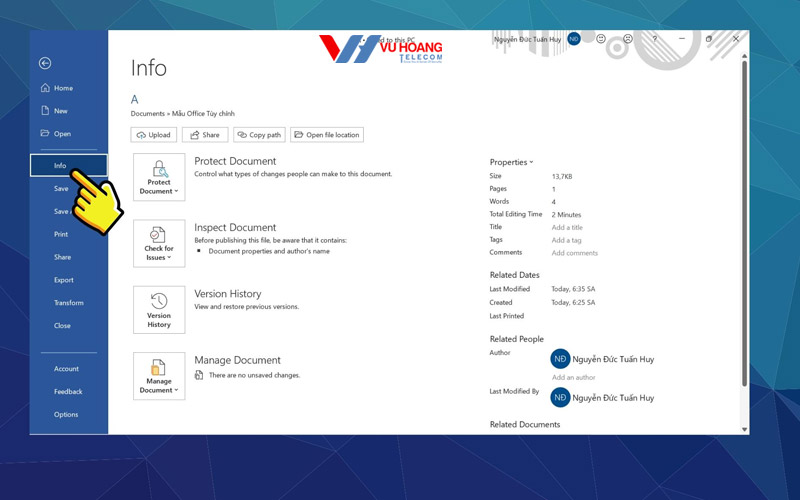Open Help with the question mark icon
This screenshot has height=500, width=800.
[x=655, y=39]
